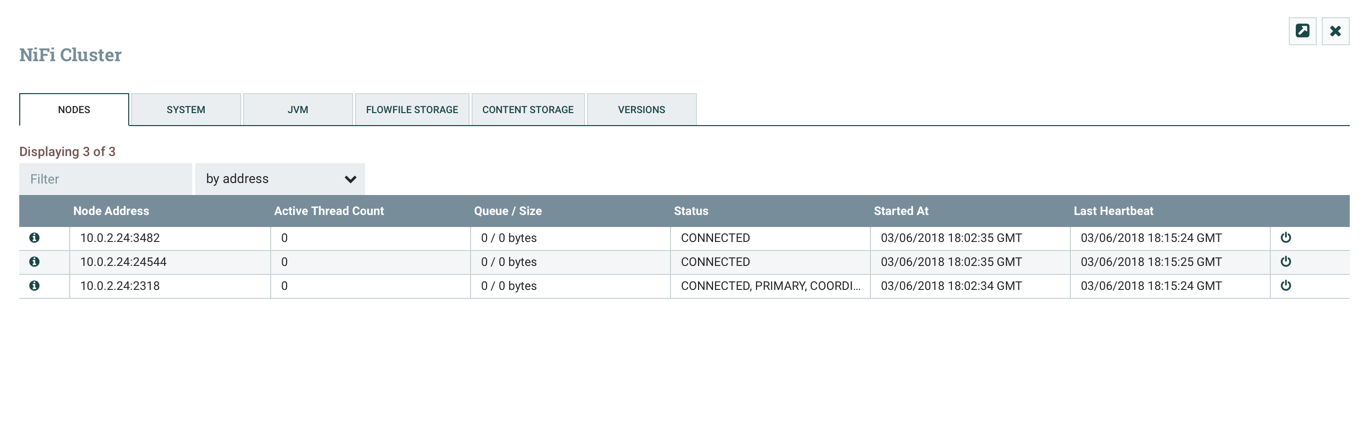Show the FlowFile Storage tab
Screen dimensions: 1366x422
click(x=412, y=110)
